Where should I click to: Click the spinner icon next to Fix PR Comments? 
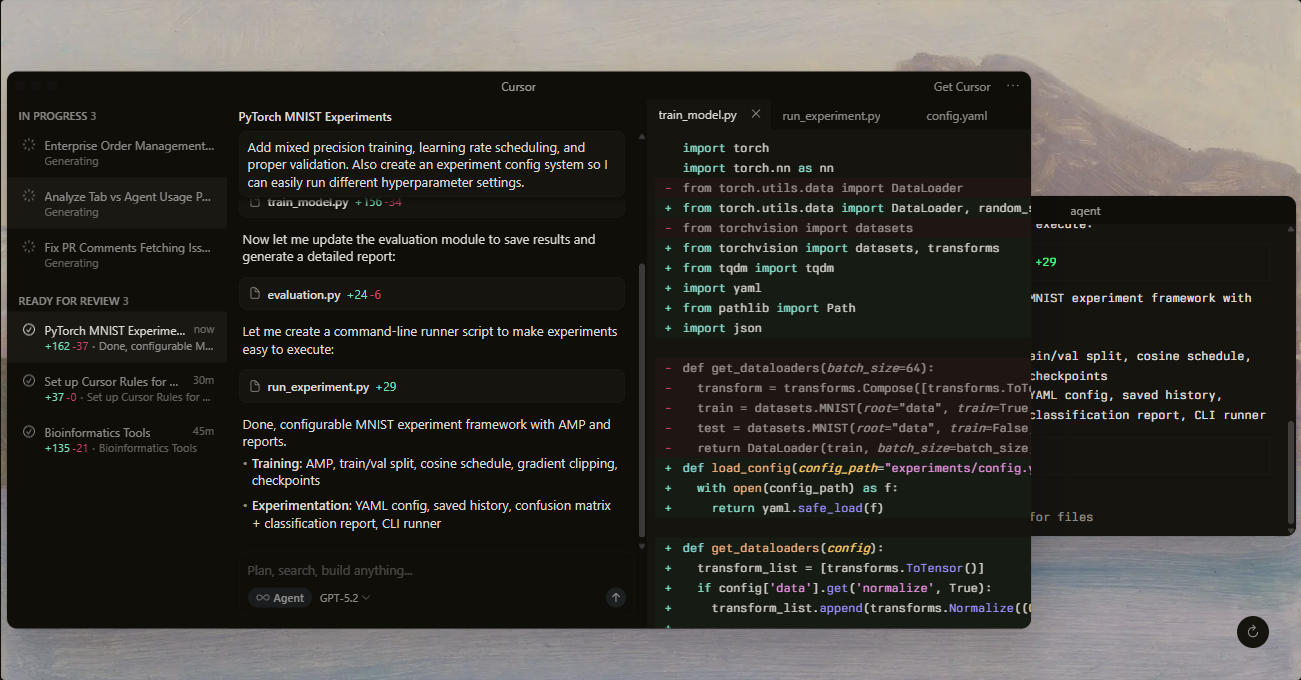pos(29,248)
